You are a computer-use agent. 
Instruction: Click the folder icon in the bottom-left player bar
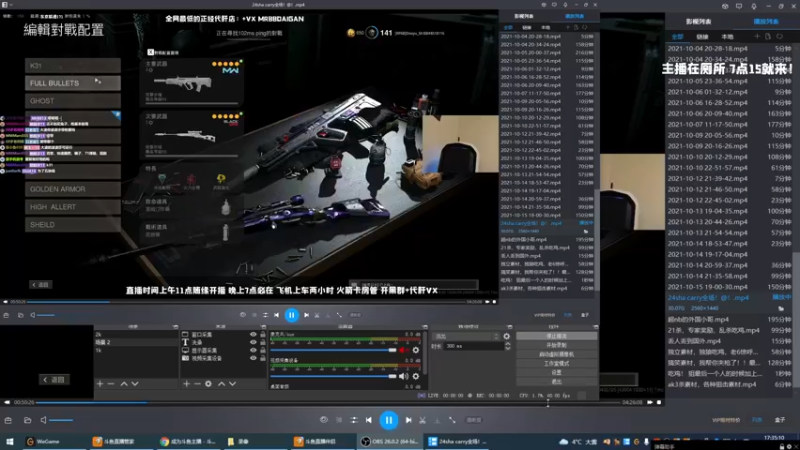pyautogui.click(x=28, y=420)
